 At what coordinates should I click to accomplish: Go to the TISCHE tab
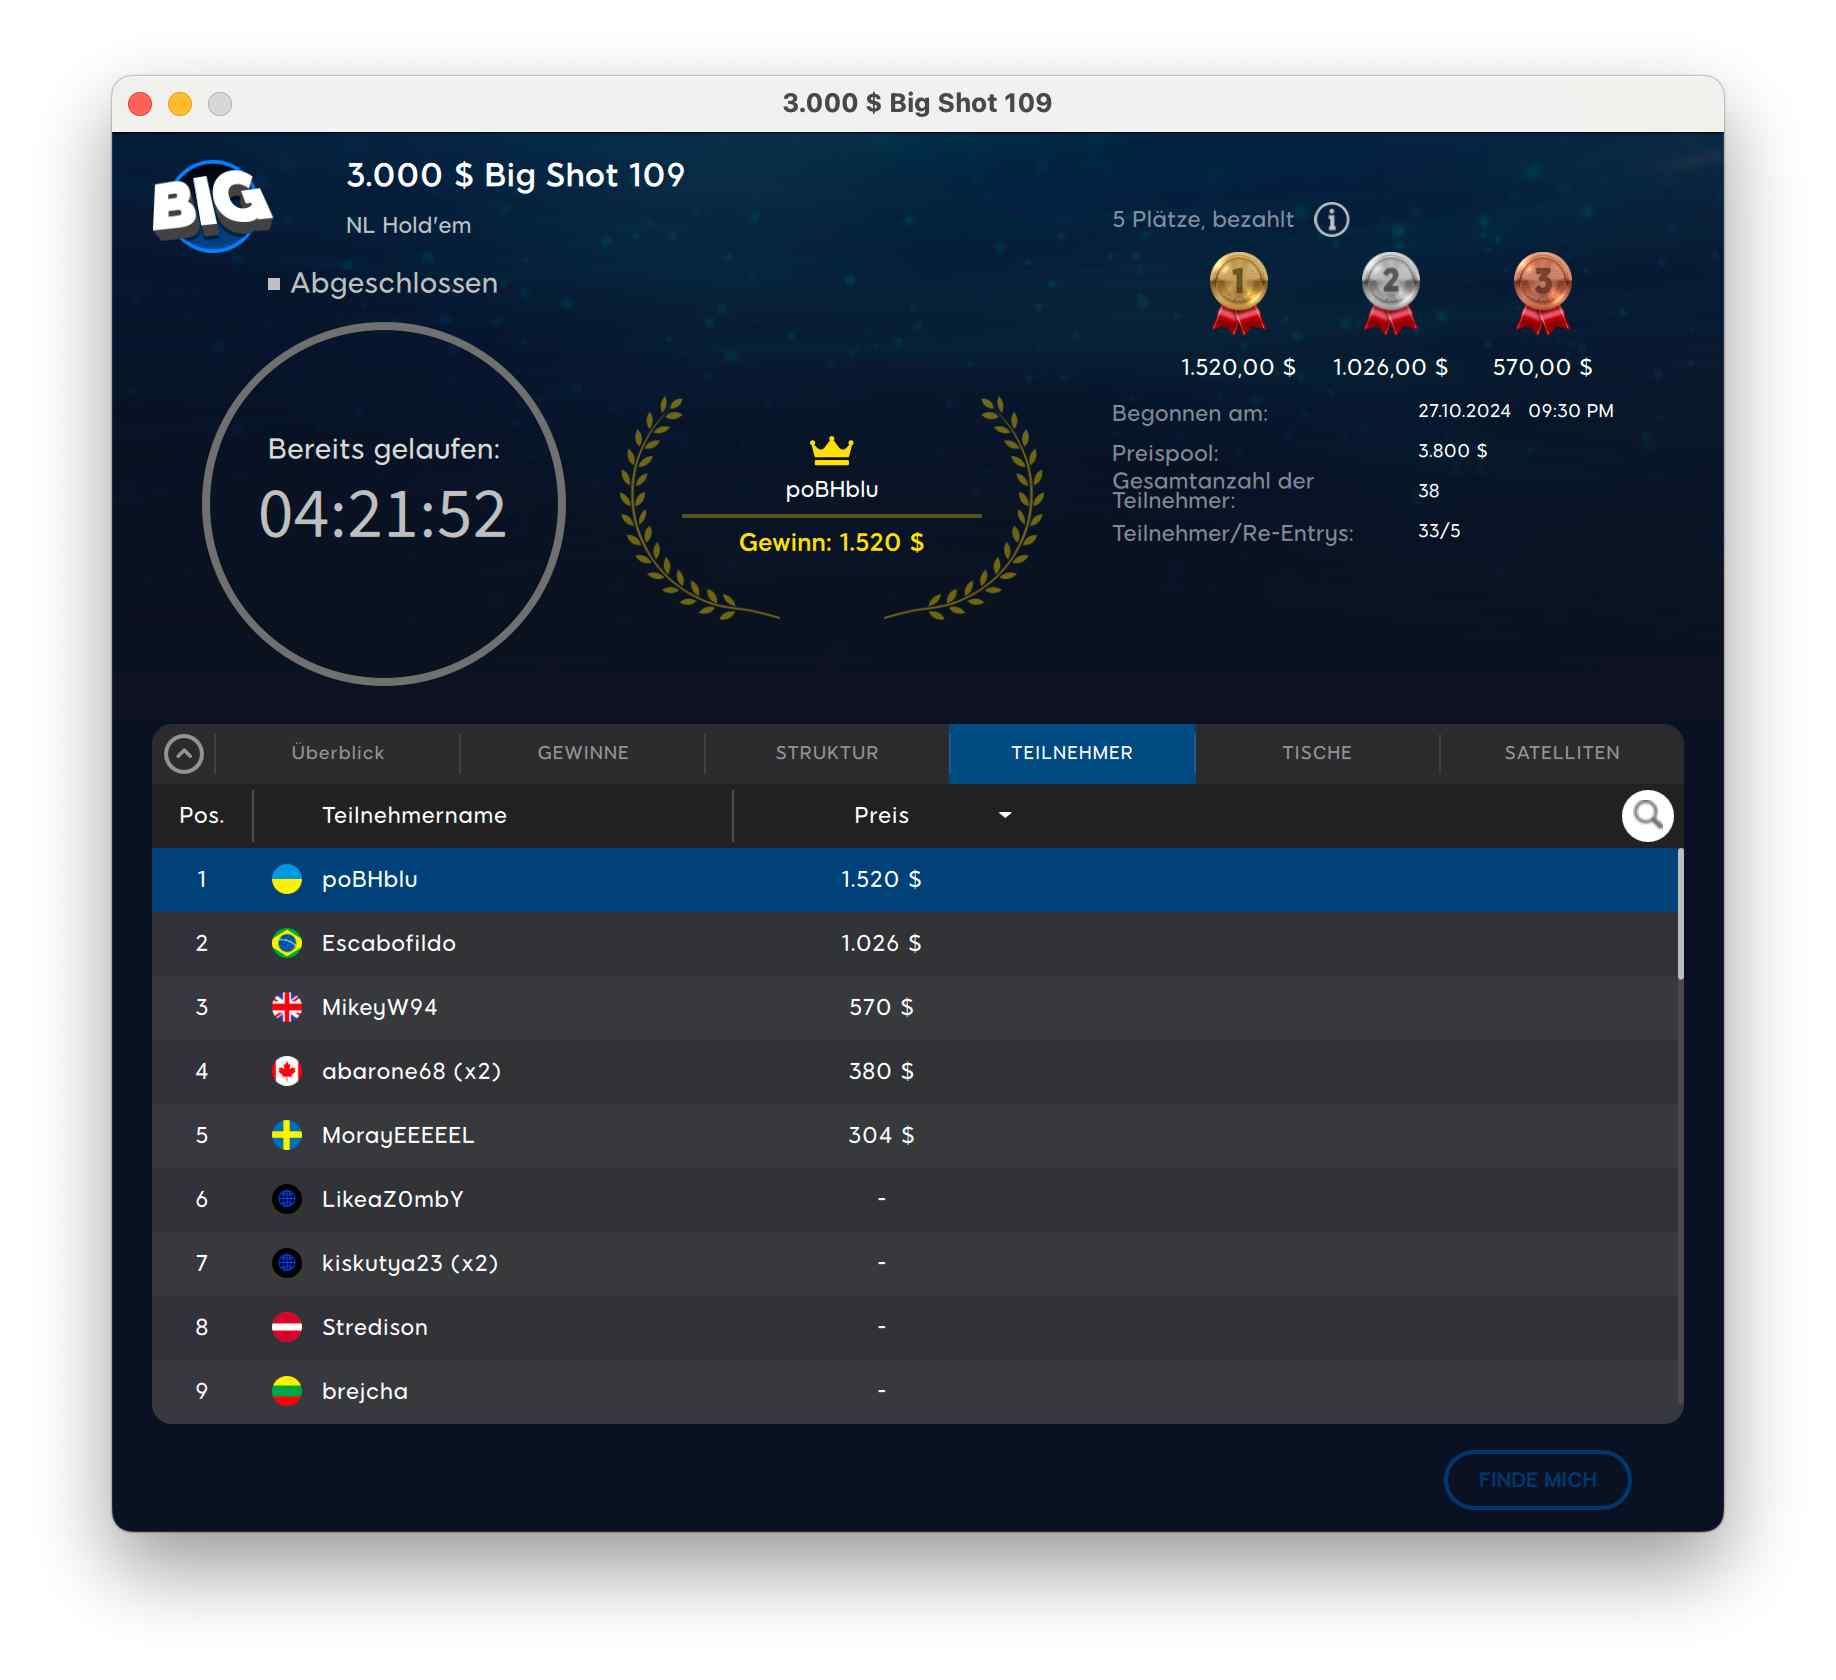1317,753
